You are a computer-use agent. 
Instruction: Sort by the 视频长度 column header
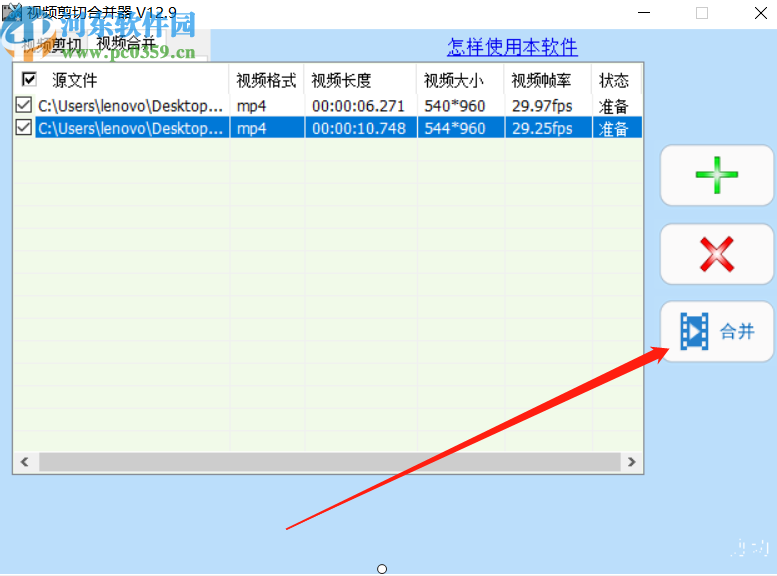(x=360, y=80)
